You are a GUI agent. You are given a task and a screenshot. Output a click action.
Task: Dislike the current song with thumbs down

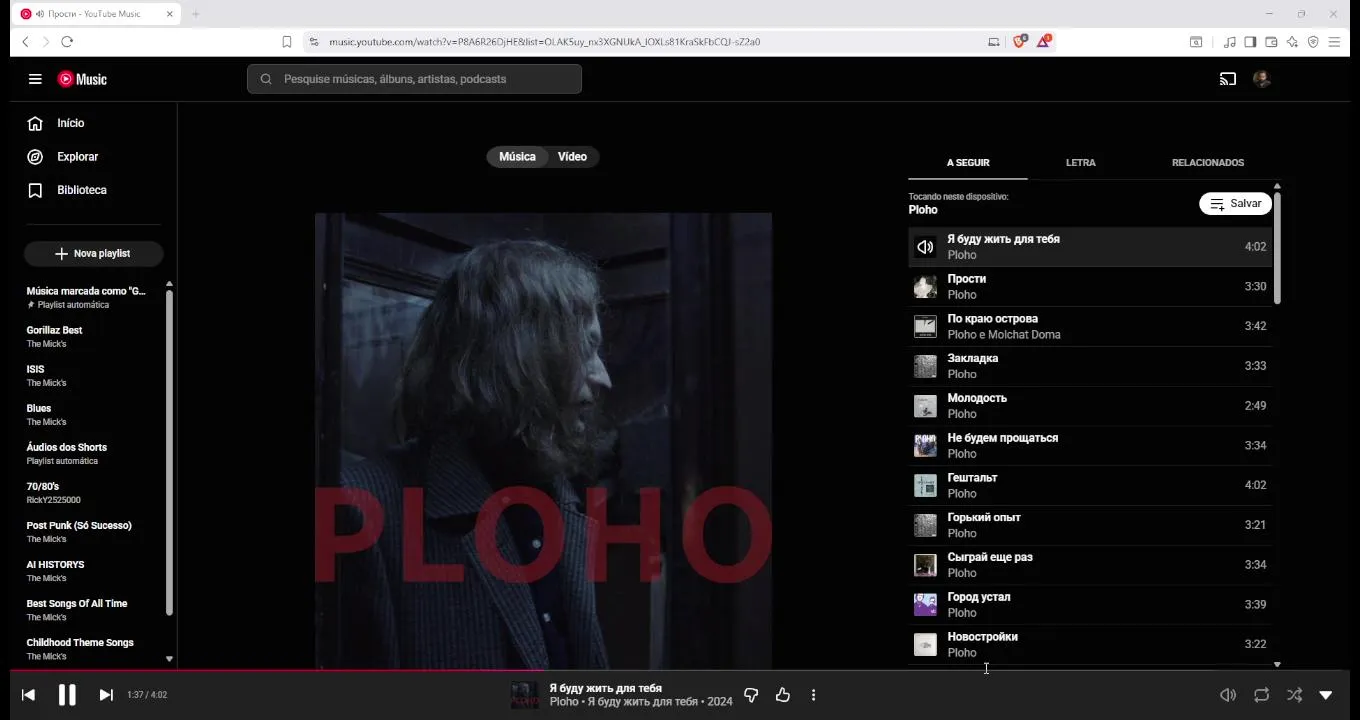(751, 695)
